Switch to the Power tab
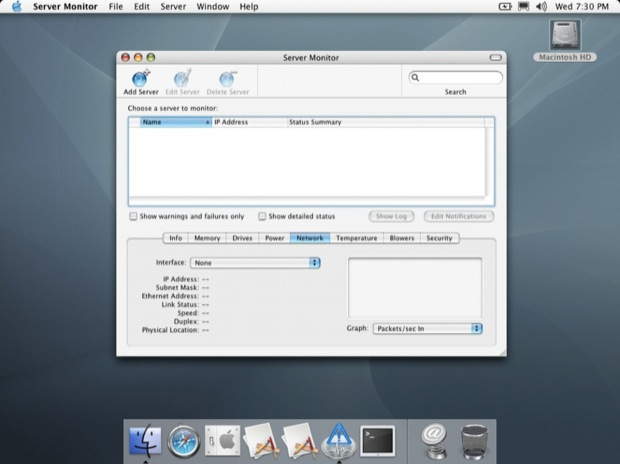The height and width of the screenshot is (464, 620). coord(274,238)
